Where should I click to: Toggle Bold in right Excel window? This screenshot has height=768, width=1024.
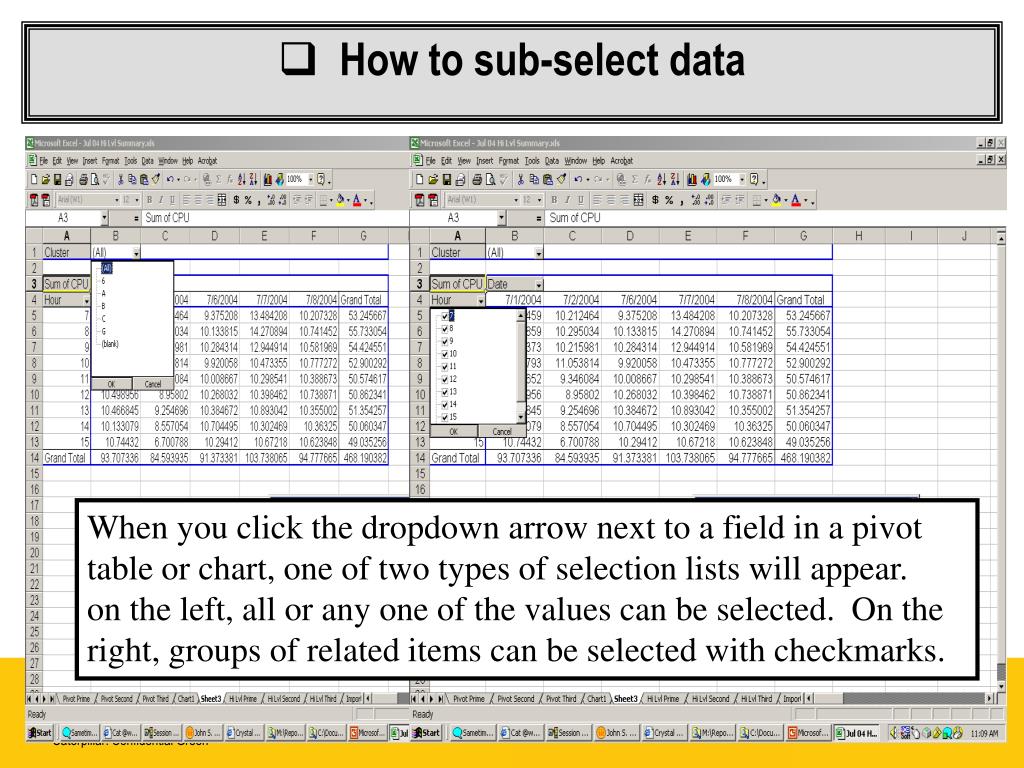tap(554, 200)
